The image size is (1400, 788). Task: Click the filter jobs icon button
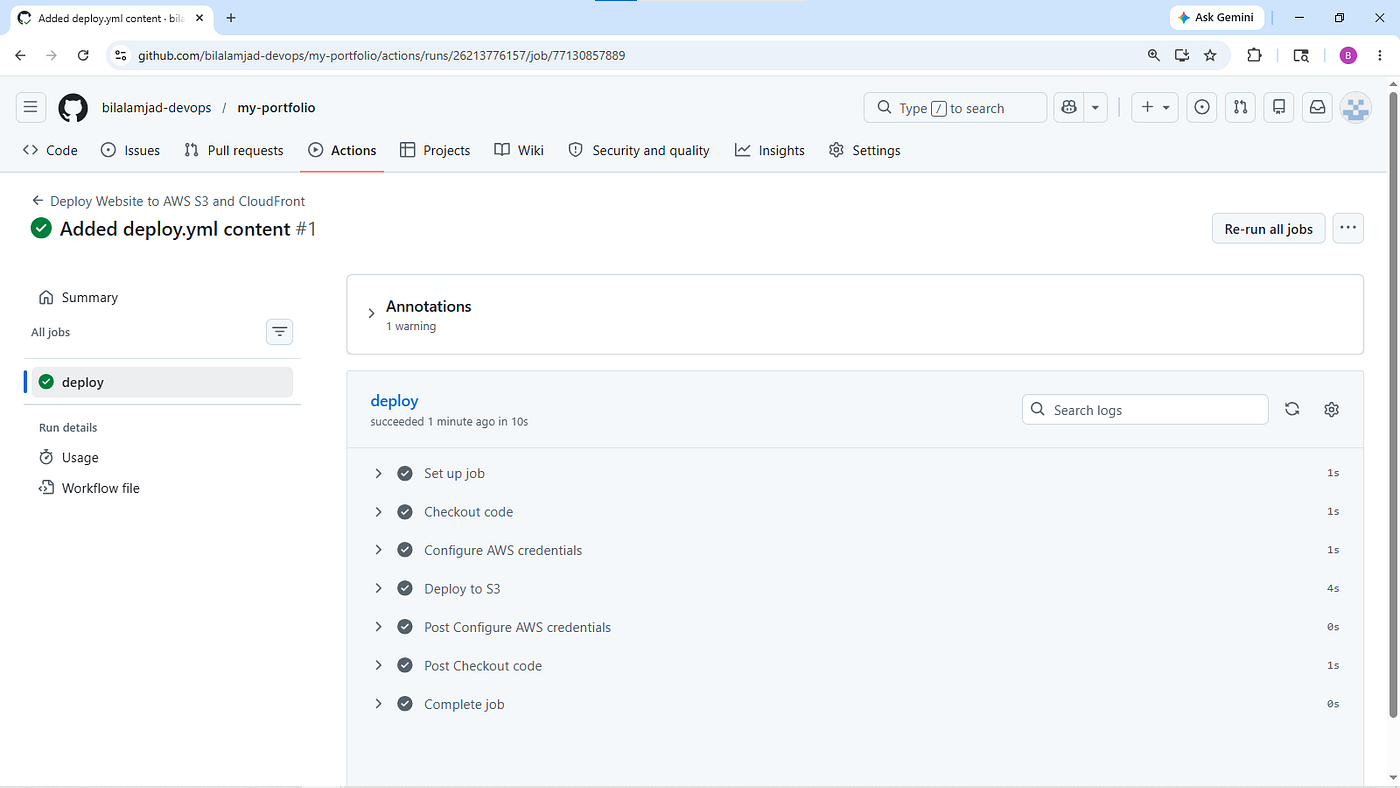pos(279,332)
